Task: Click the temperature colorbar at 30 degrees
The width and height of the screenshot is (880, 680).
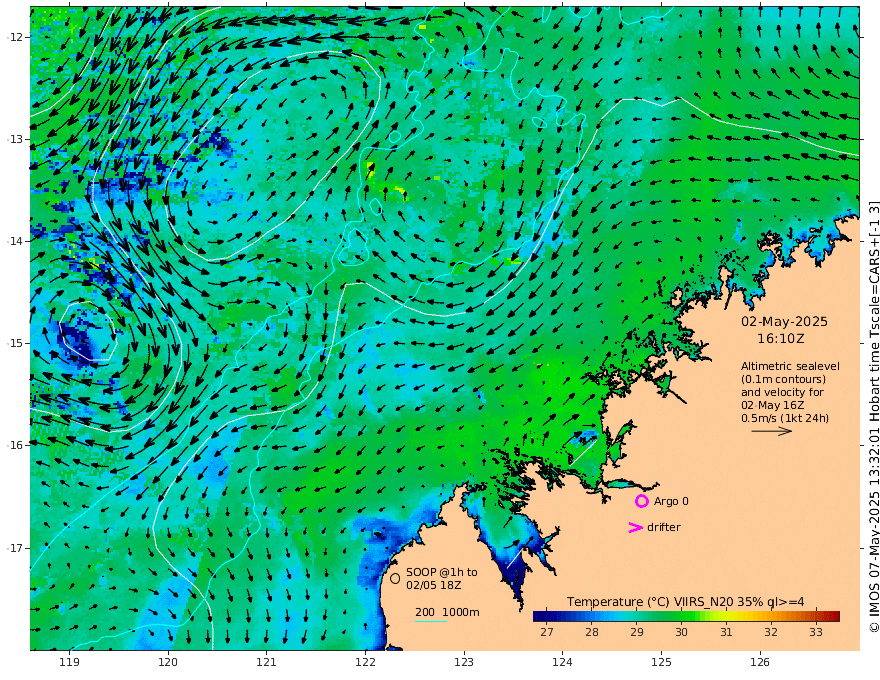Action: 681,616
